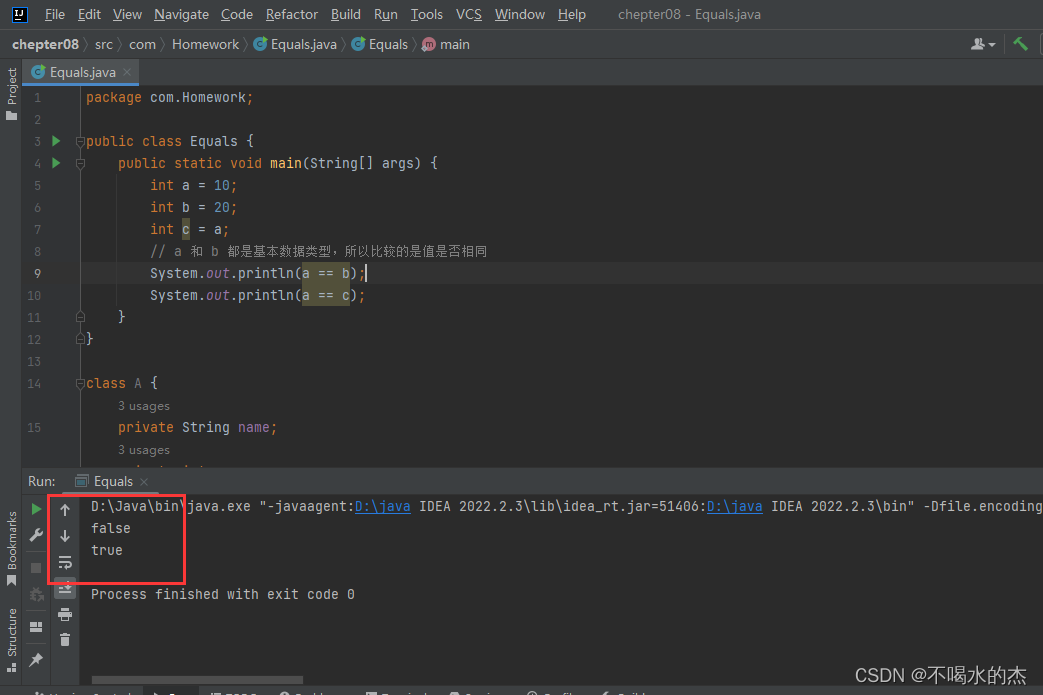Click the console horizontal scrollbar

click(197, 680)
